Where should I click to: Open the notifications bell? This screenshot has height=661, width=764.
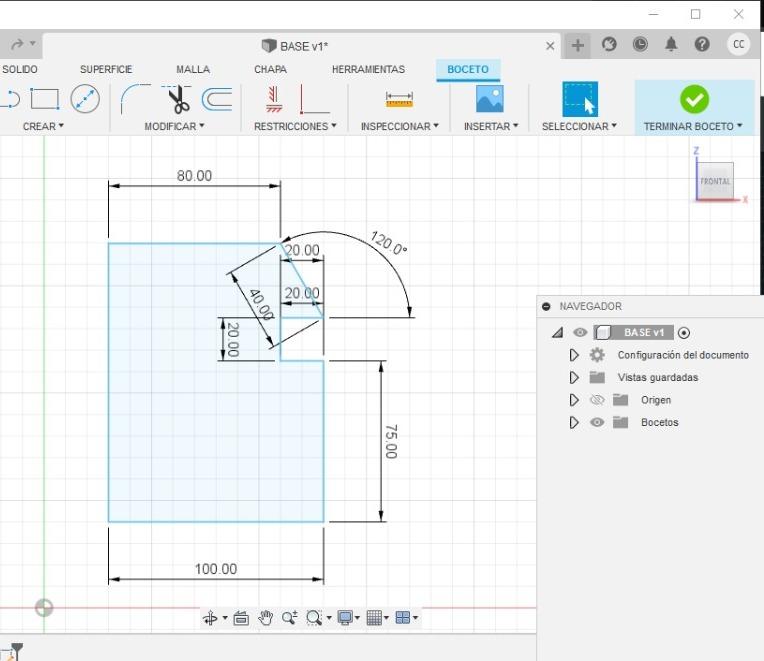pyautogui.click(x=671, y=44)
